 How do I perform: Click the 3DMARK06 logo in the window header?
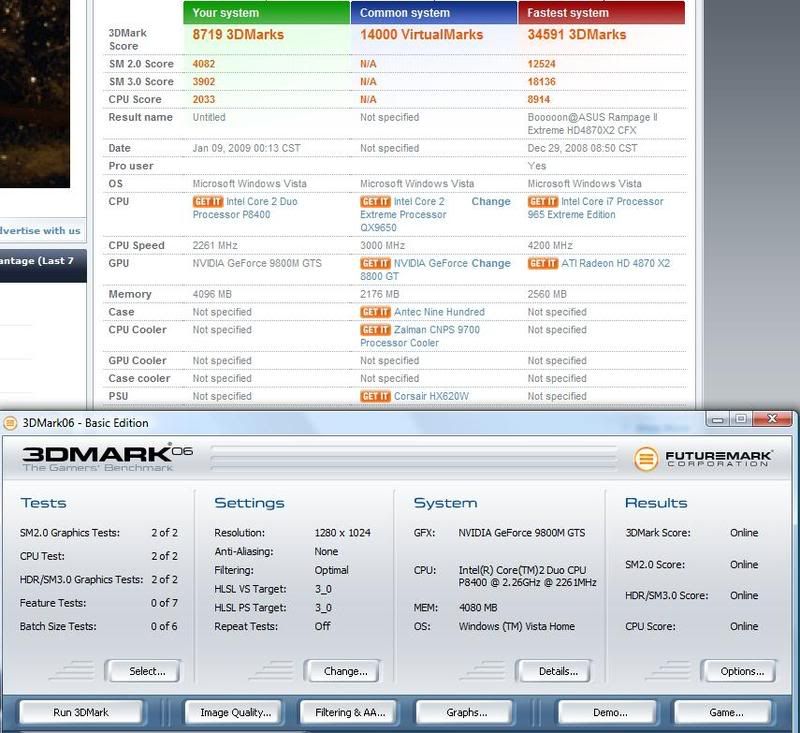tap(107, 457)
